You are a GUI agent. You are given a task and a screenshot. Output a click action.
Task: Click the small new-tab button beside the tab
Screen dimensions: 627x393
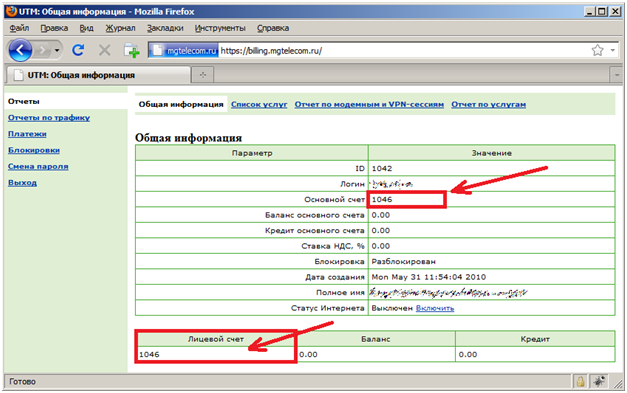click(203, 75)
